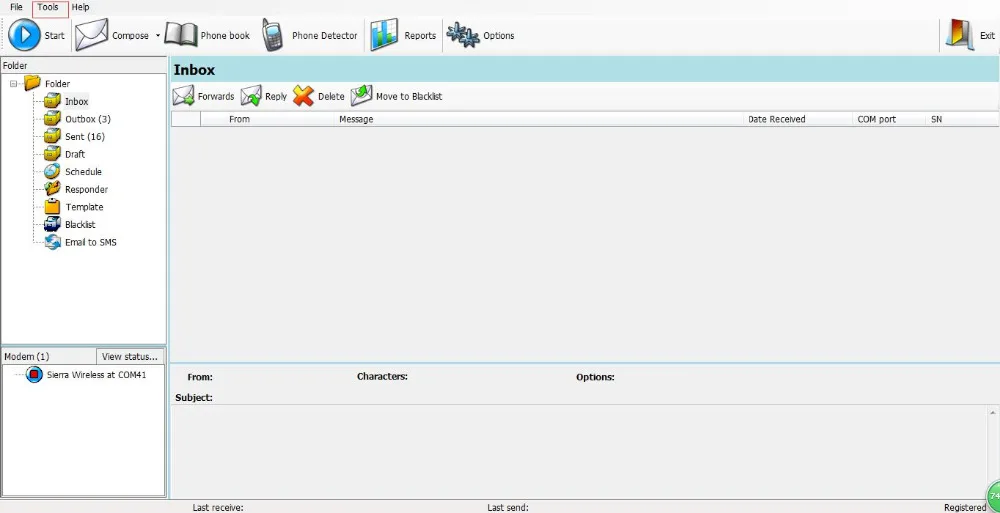Image resolution: width=1000 pixels, height=513 pixels.
Task: Collapse the root Folder tree node
Action: [x=13, y=84]
